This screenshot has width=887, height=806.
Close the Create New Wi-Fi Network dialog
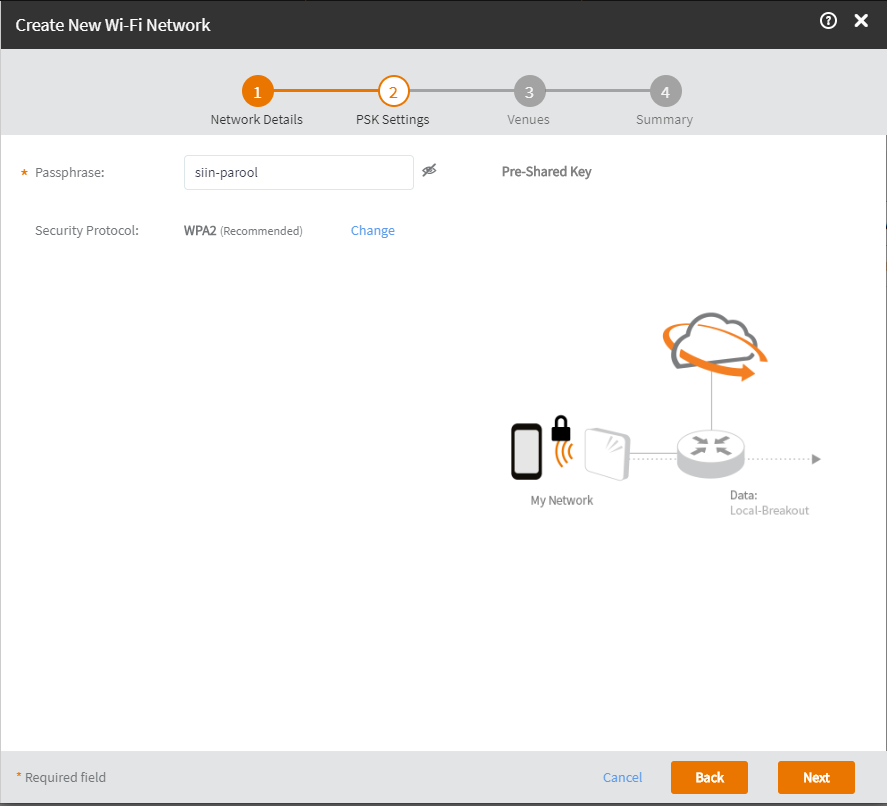(x=861, y=21)
